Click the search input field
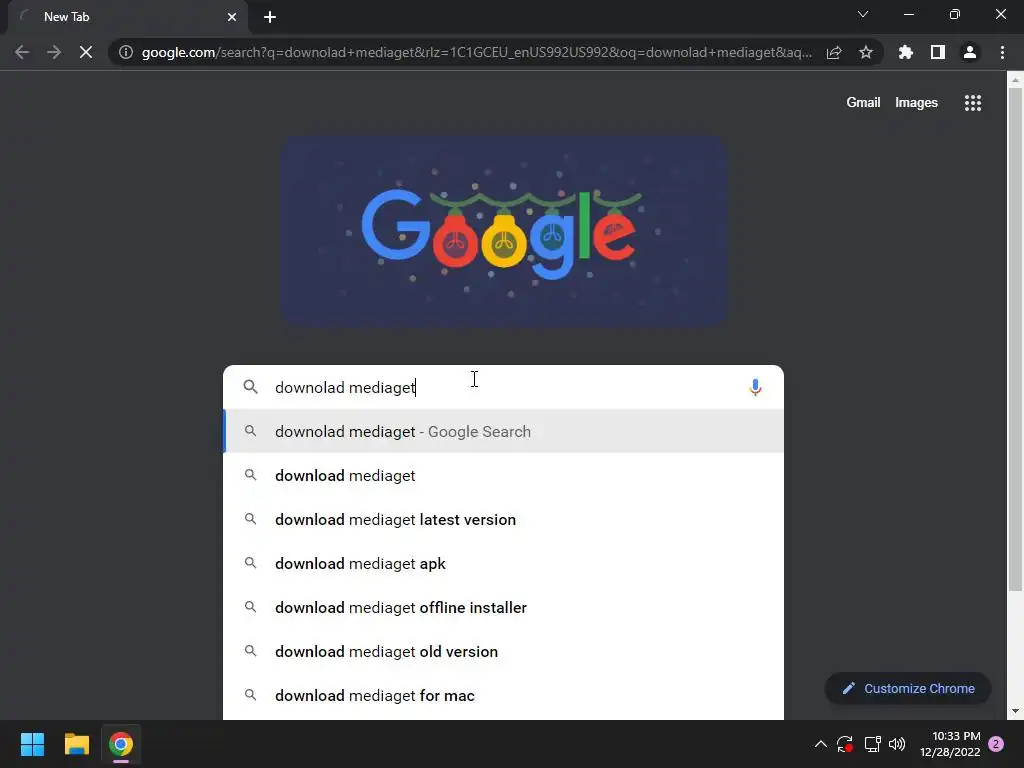This screenshot has width=1024, height=768. (x=503, y=387)
